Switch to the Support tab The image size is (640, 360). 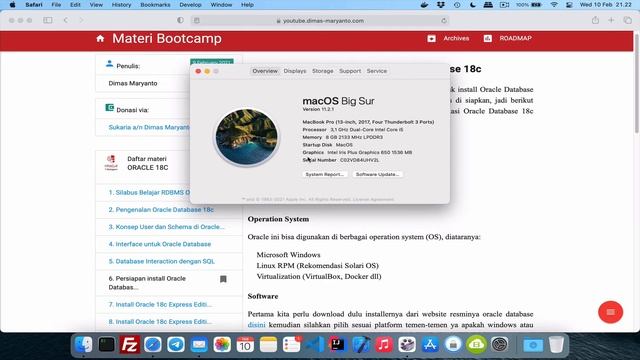click(350, 71)
